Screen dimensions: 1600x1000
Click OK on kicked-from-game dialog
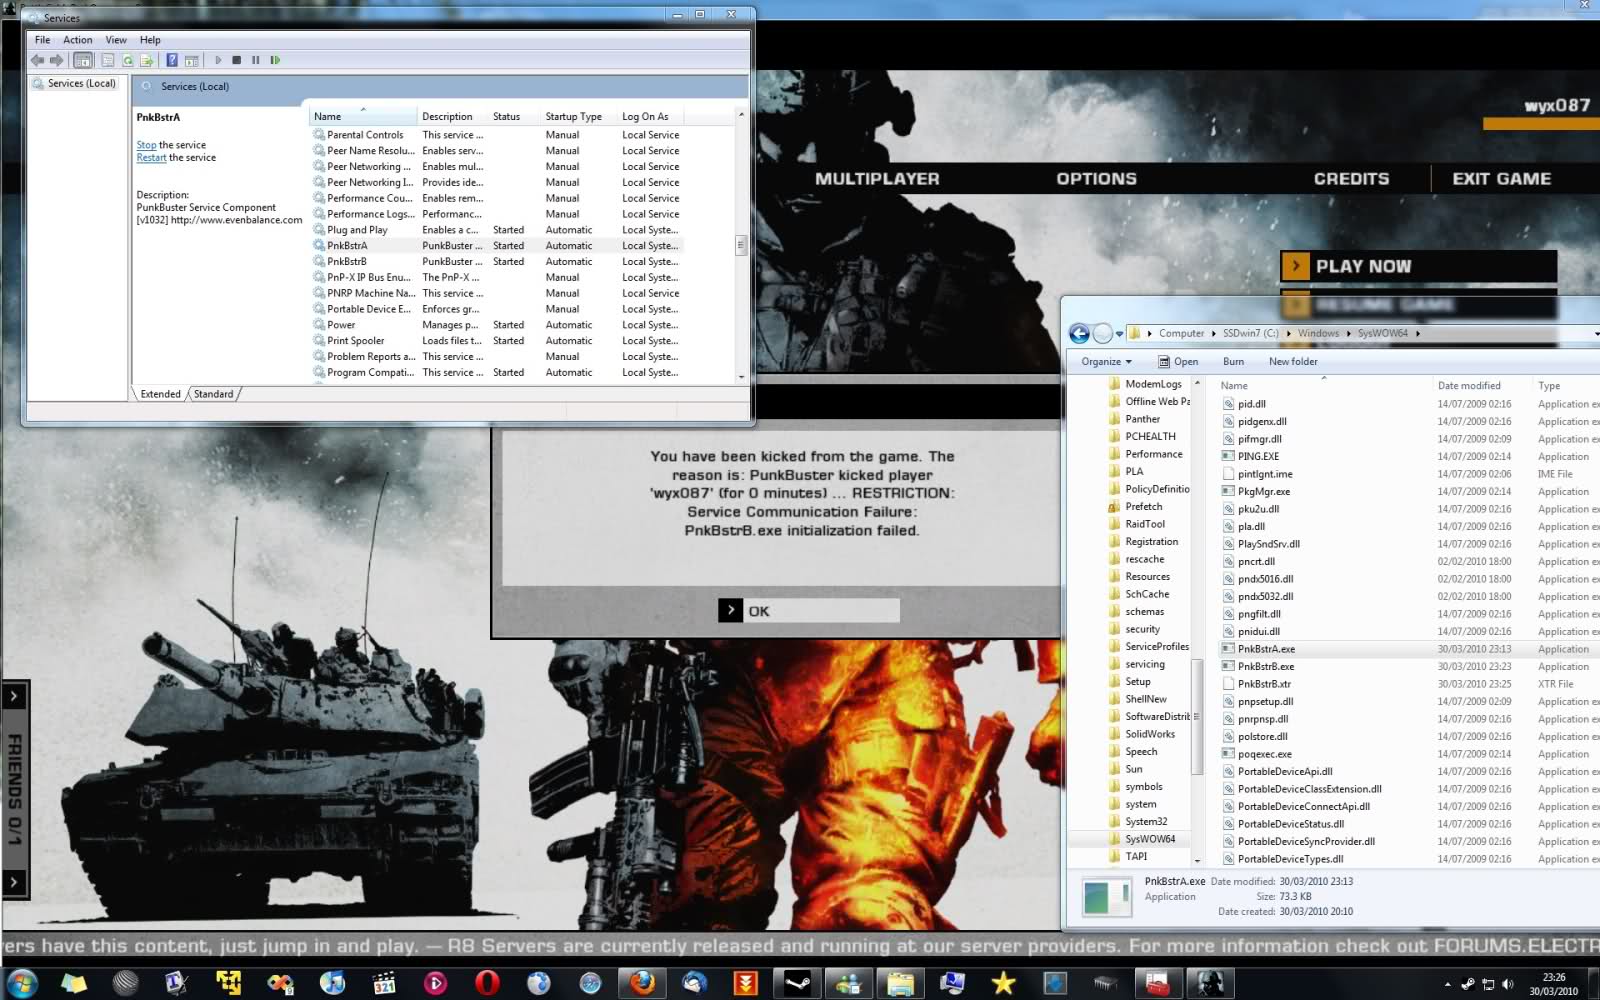pyautogui.click(x=808, y=611)
